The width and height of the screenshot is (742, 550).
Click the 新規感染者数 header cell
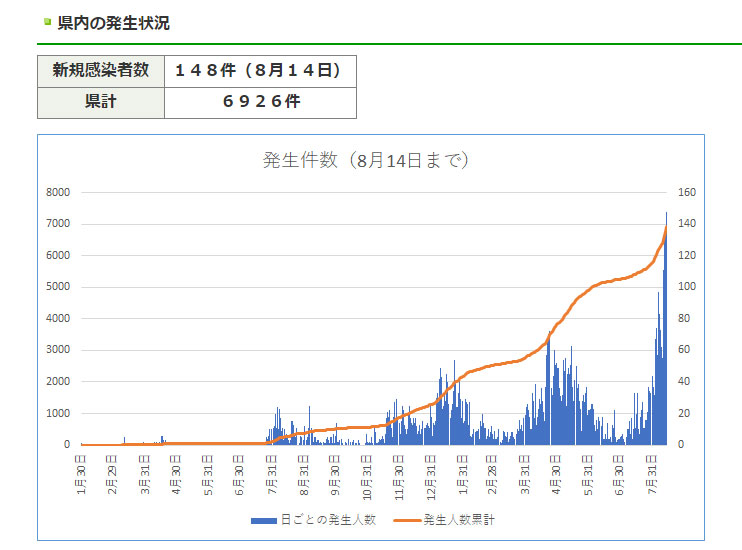coord(100,71)
